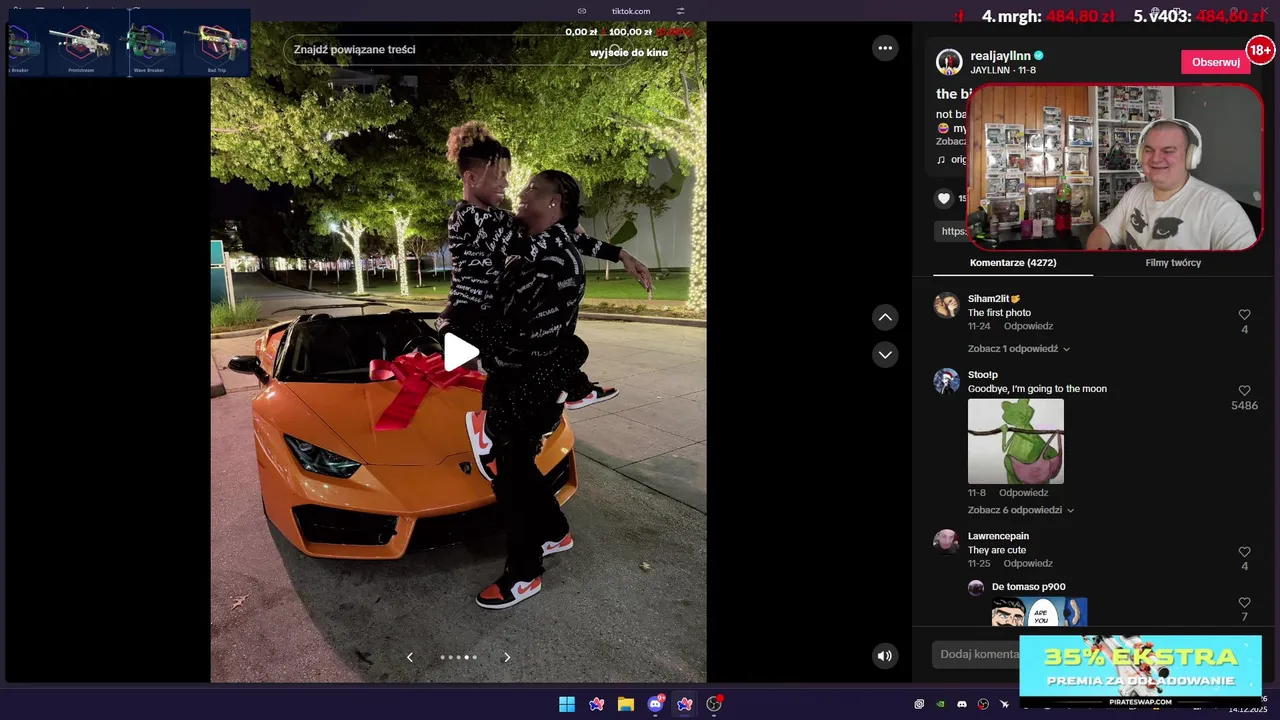
Task: Play the TikTok video with center play button
Action: click(461, 352)
